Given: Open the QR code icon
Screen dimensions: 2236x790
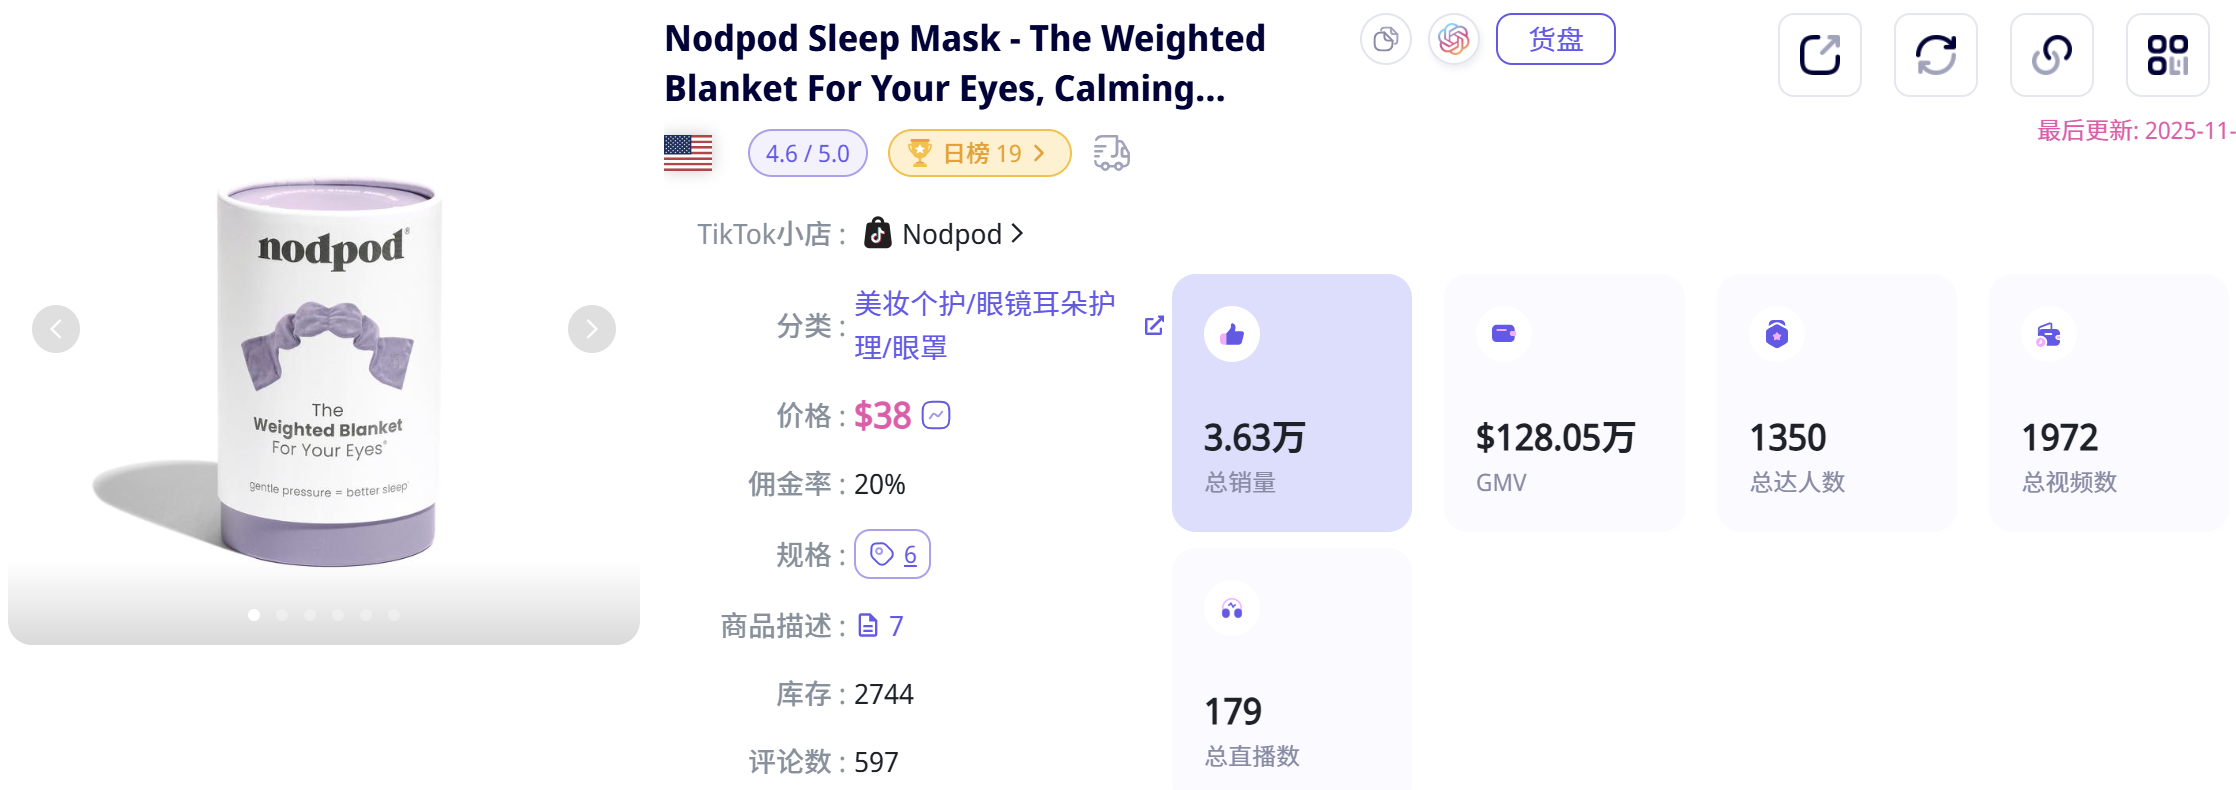Looking at the screenshot, I should [x=2168, y=55].
